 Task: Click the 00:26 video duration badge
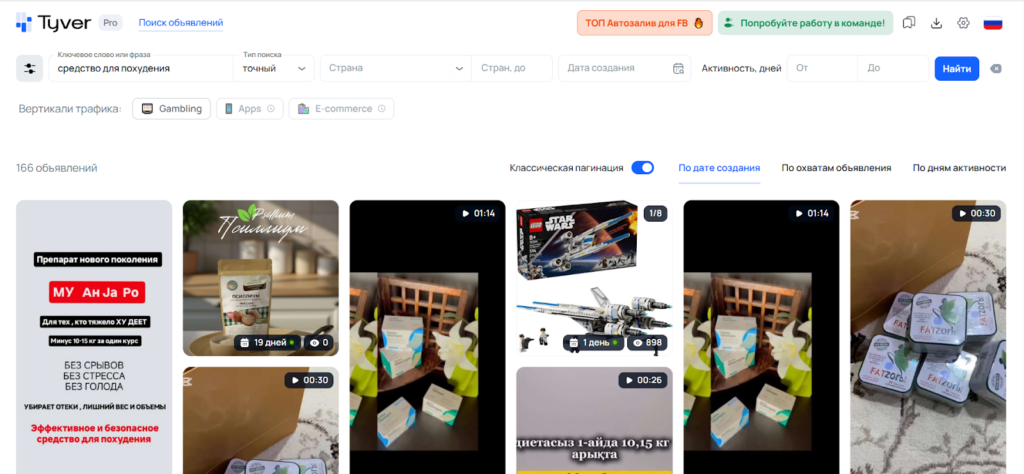643,380
